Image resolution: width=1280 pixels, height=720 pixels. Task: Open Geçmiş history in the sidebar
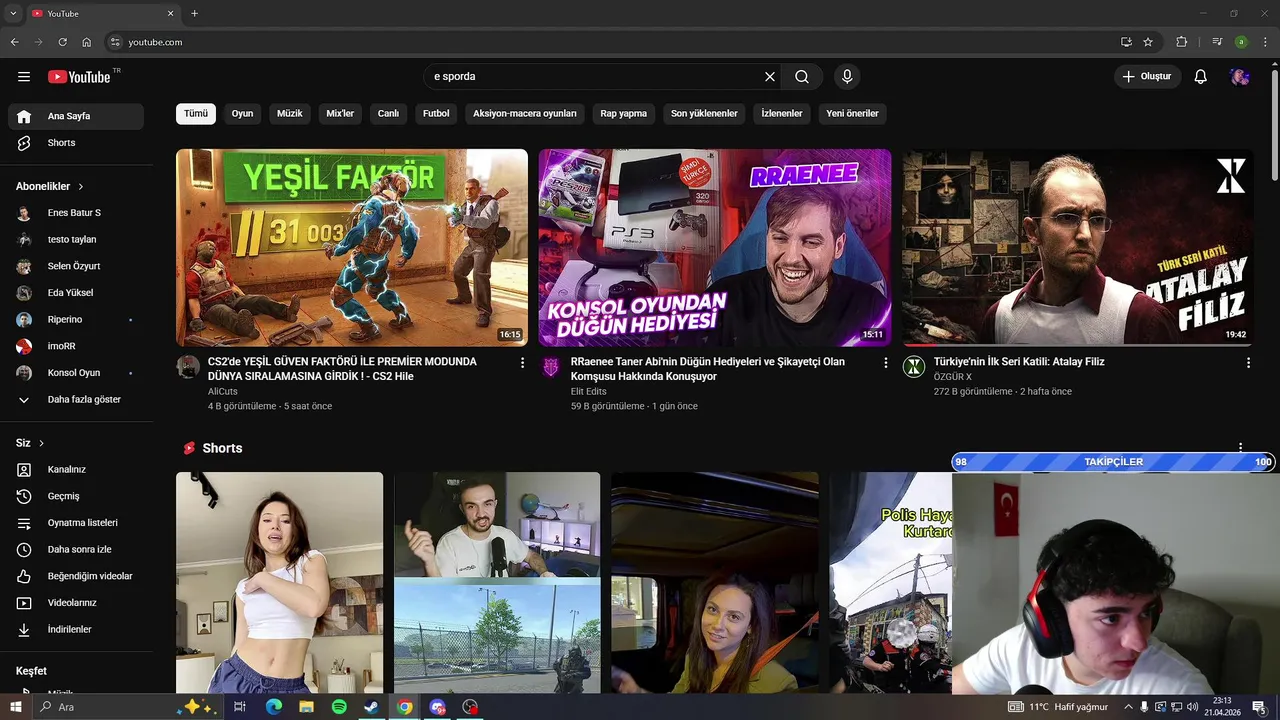[x=76, y=496]
